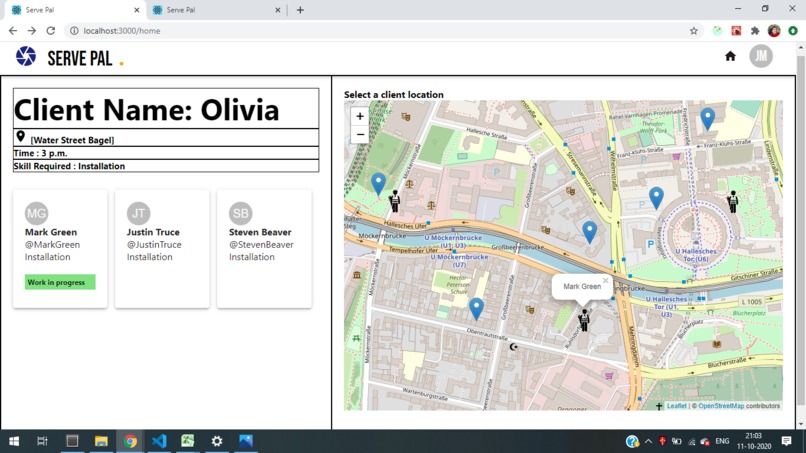Open the Windows Start menu
Screen dimensions: 806x453
[14, 441]
